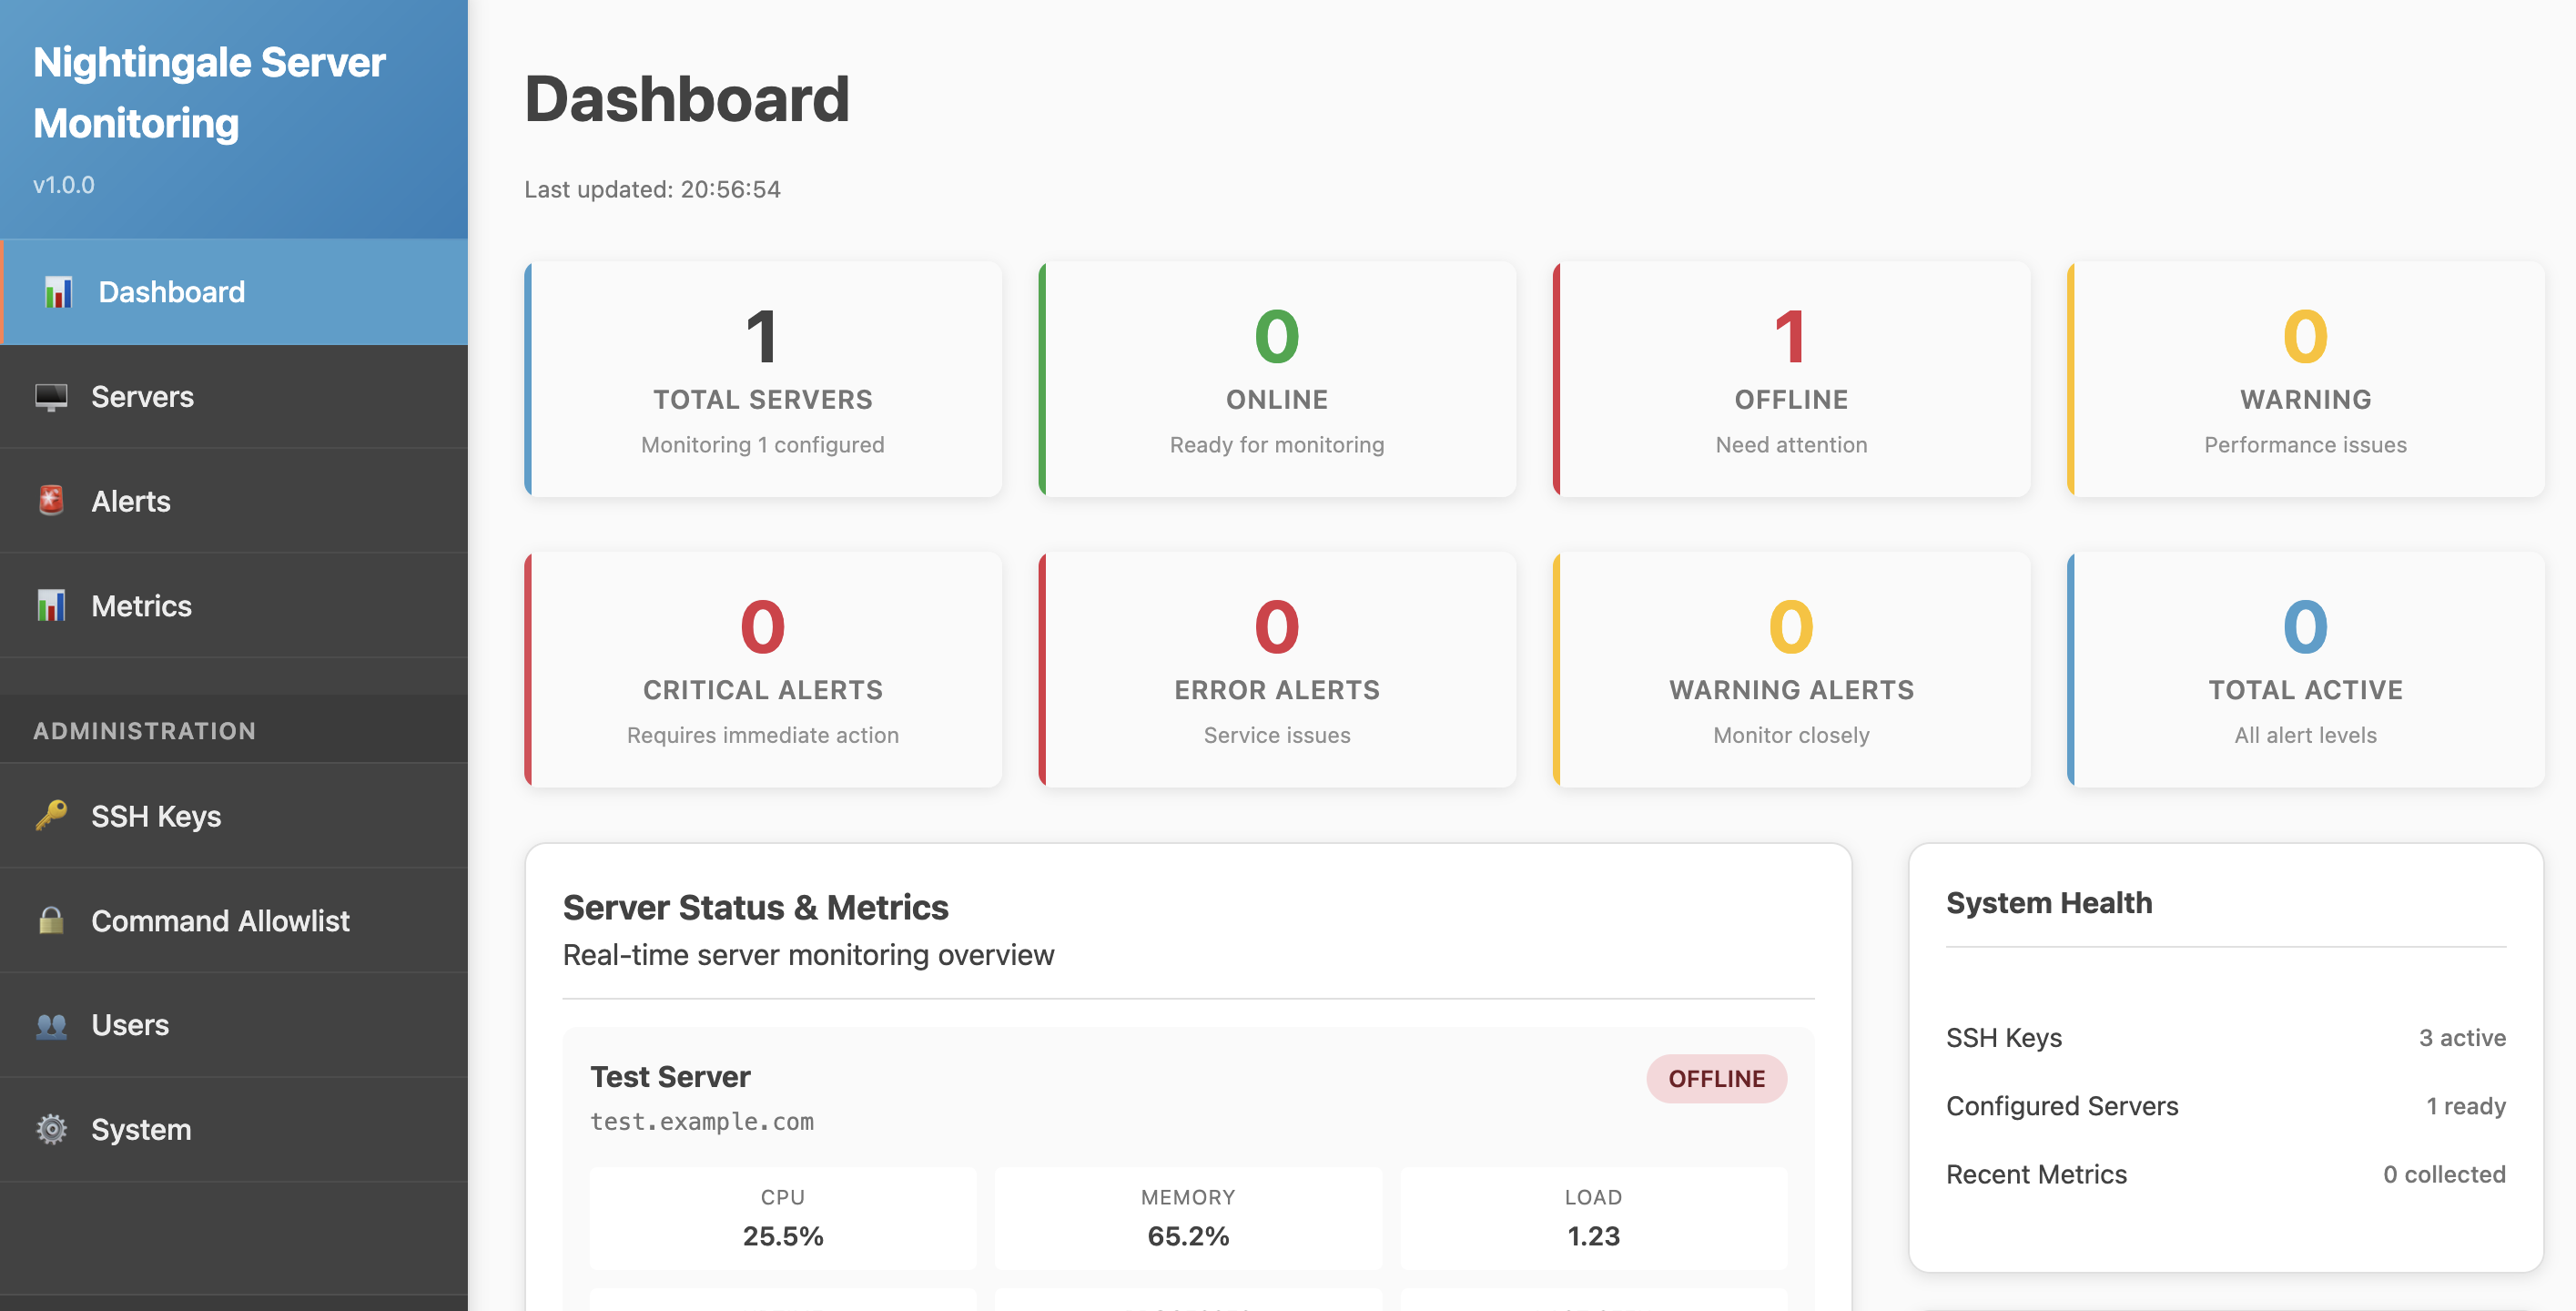Click the Command Allowlist lock icon

pos(51,920)
